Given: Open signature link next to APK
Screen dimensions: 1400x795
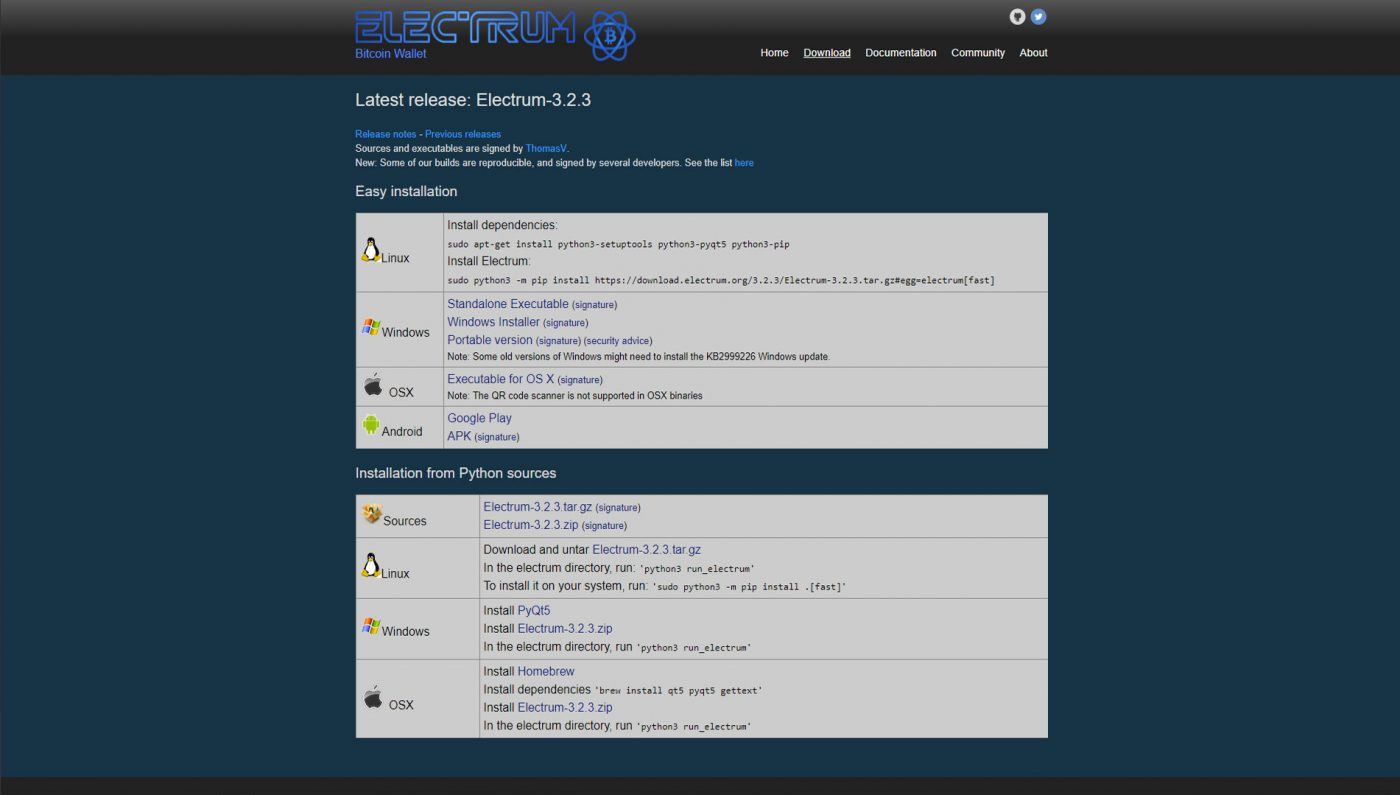Looking at the screenshot, I should point(497,437).
